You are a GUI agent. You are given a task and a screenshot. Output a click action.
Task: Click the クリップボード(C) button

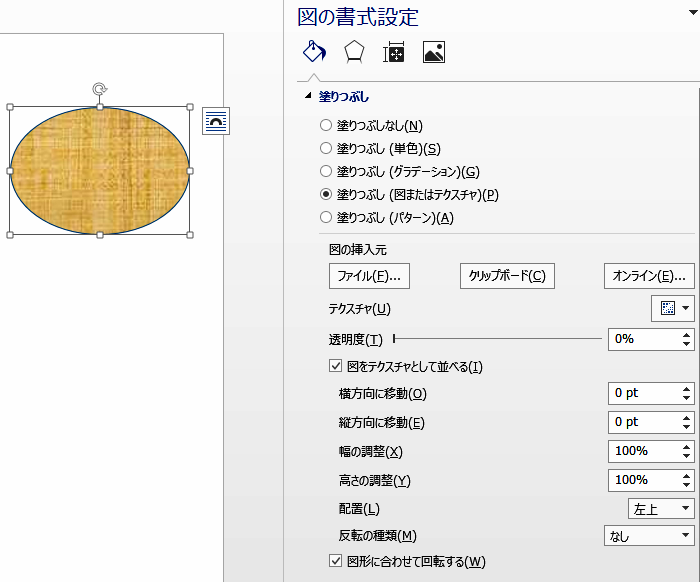point(507,276)
